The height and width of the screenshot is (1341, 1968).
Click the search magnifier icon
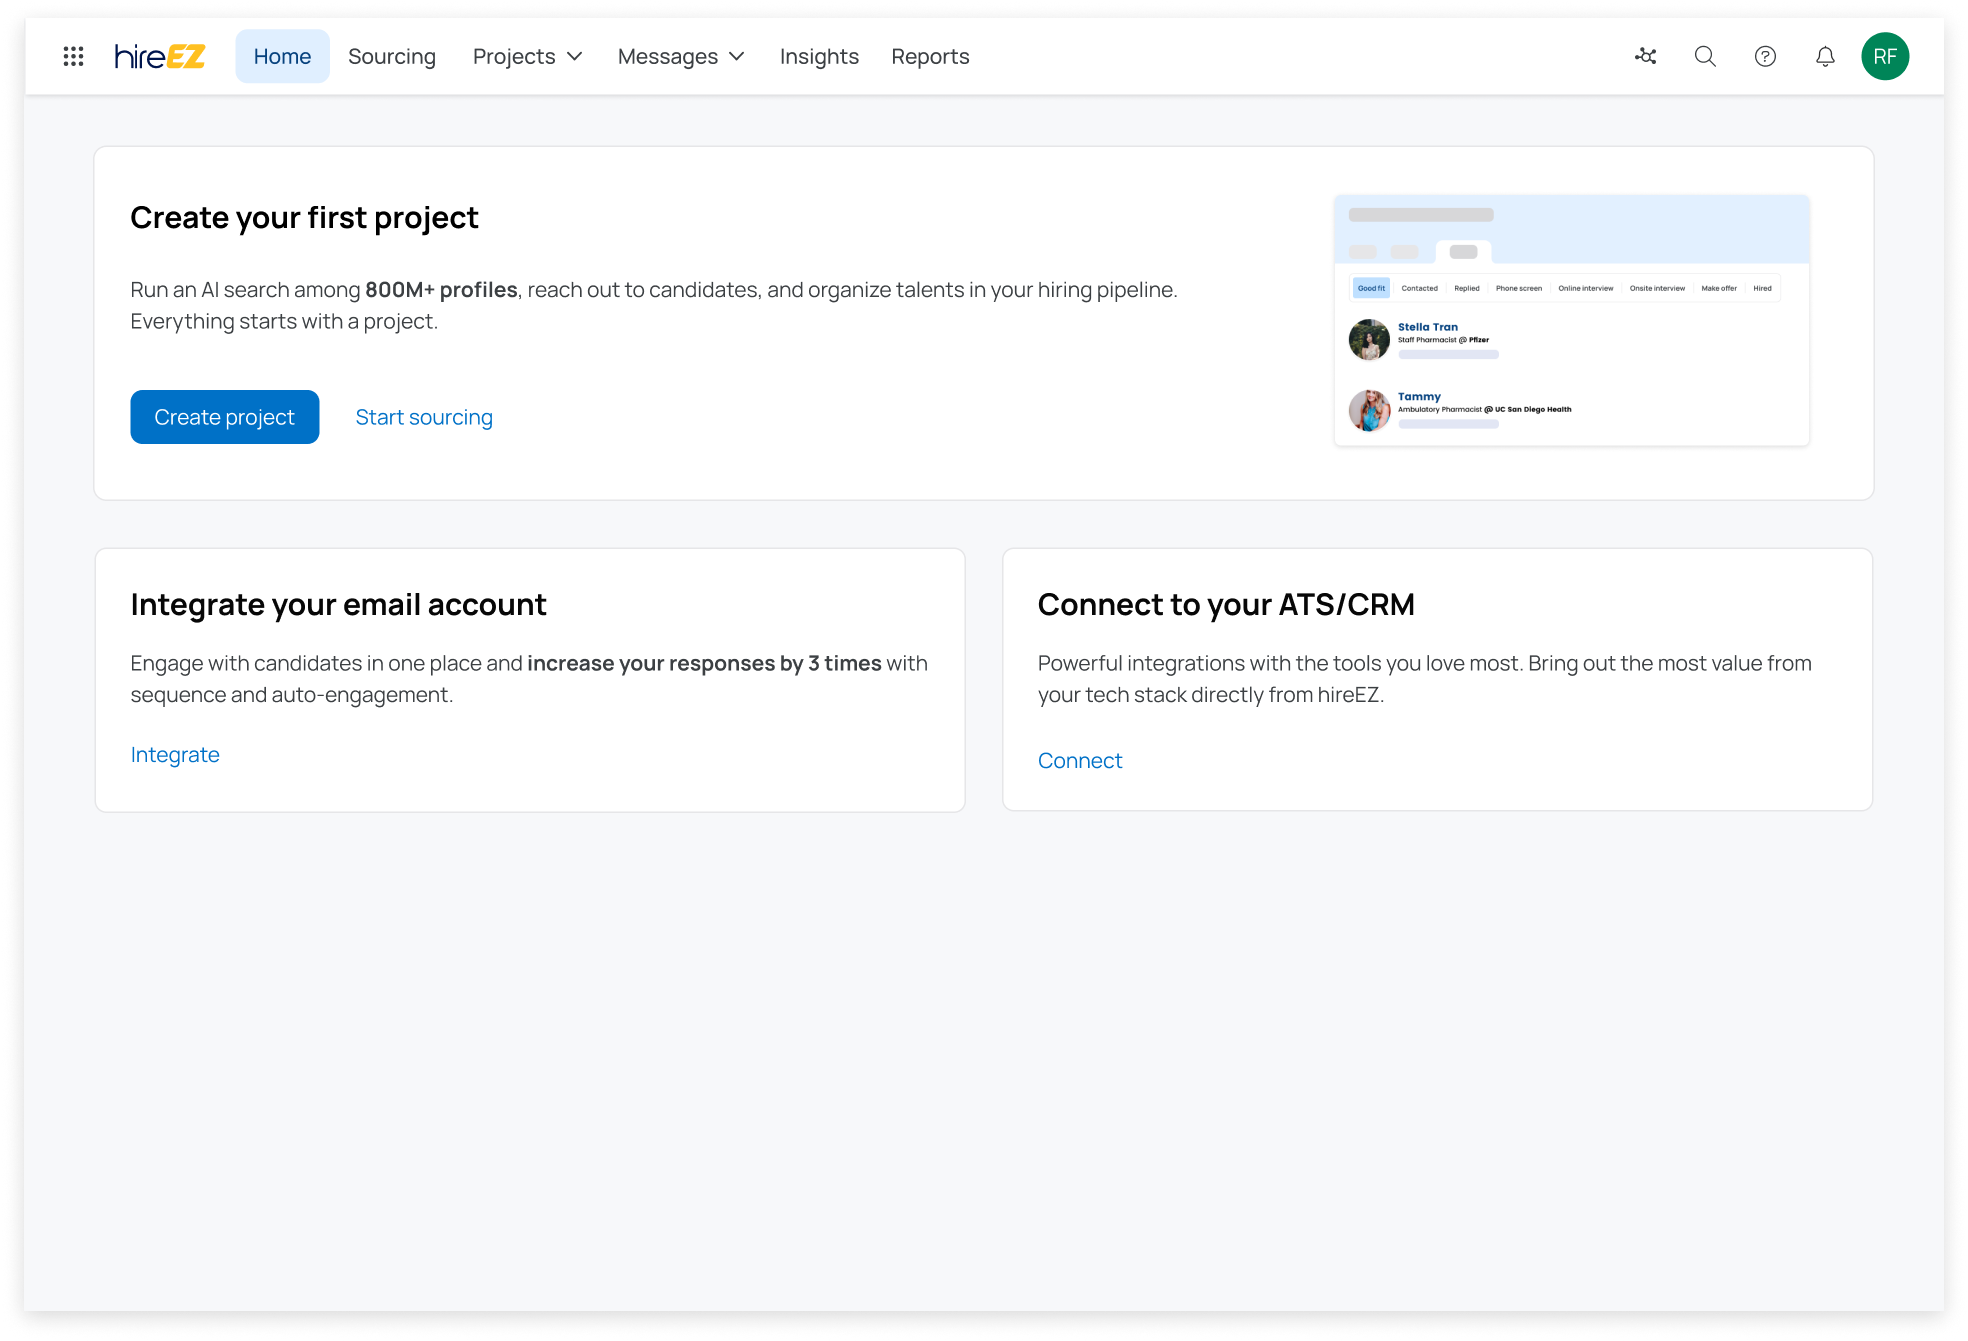click(x=1705, y=56)
